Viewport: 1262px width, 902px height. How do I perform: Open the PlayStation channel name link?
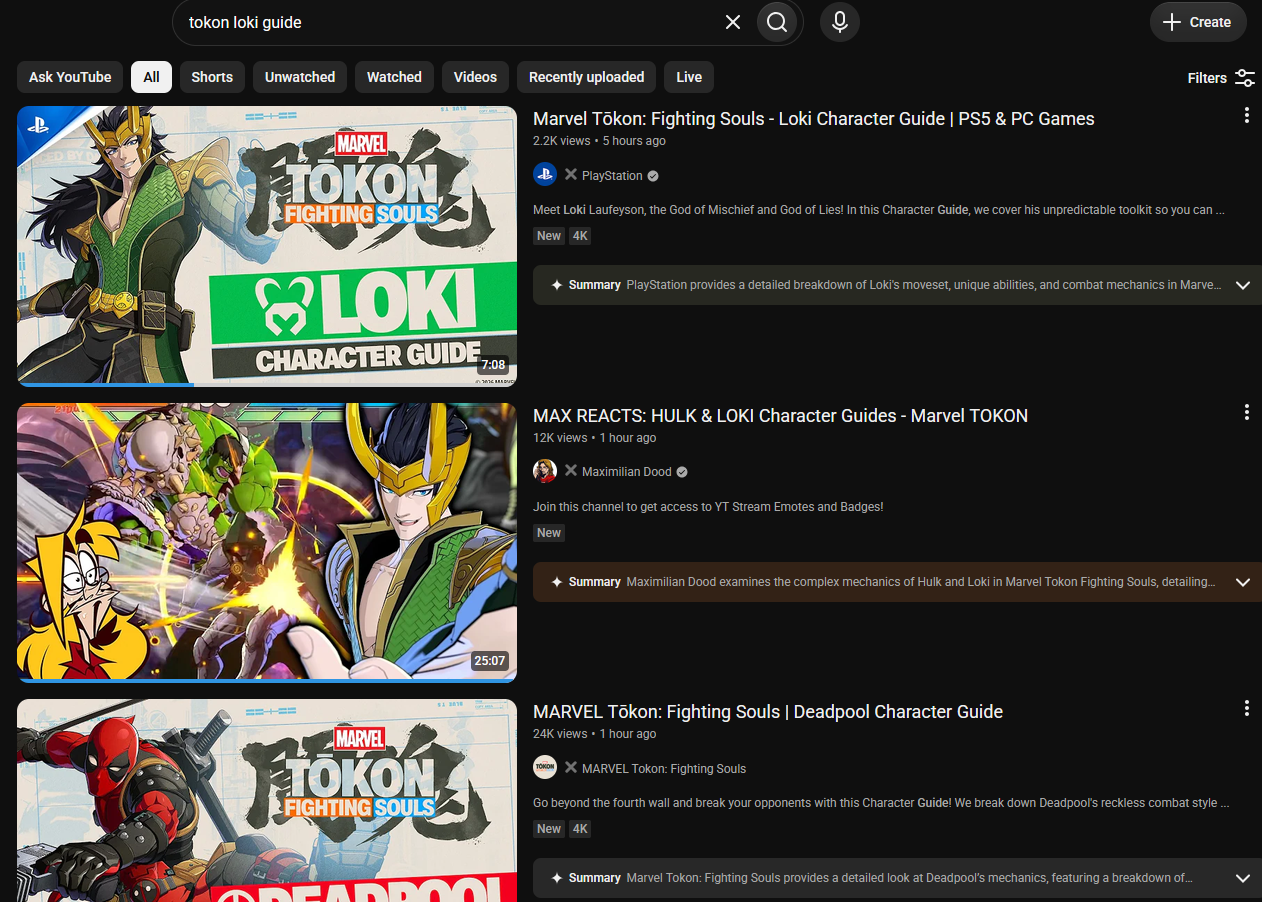click(612, 176)
